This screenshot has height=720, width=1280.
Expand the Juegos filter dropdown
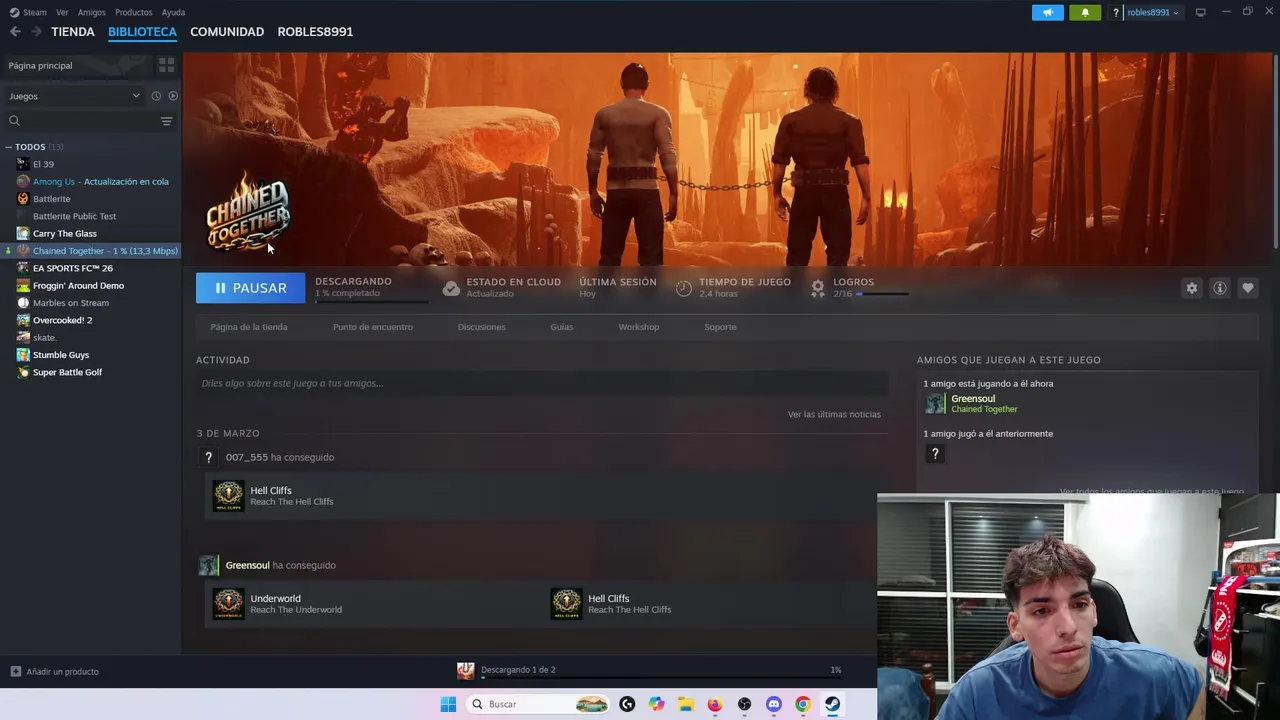point(74,96)
